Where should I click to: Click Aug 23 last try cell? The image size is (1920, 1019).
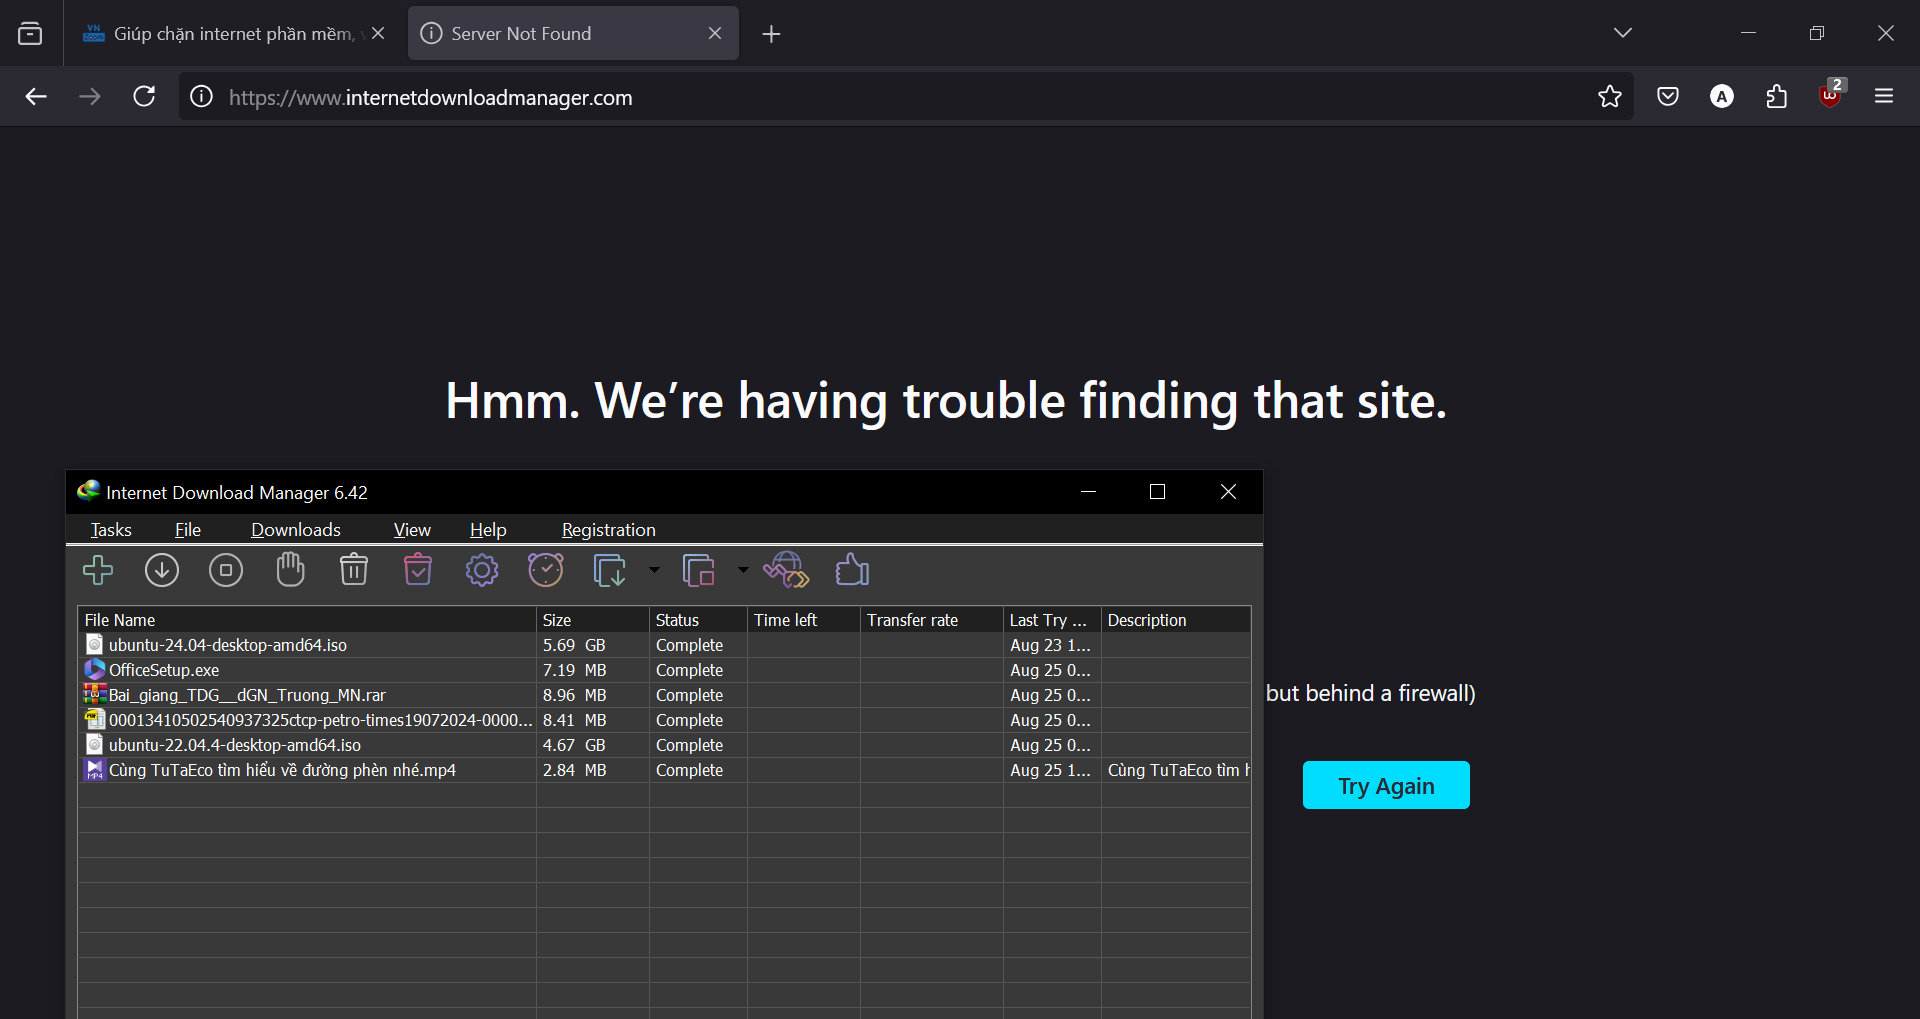pos(1050,645)
